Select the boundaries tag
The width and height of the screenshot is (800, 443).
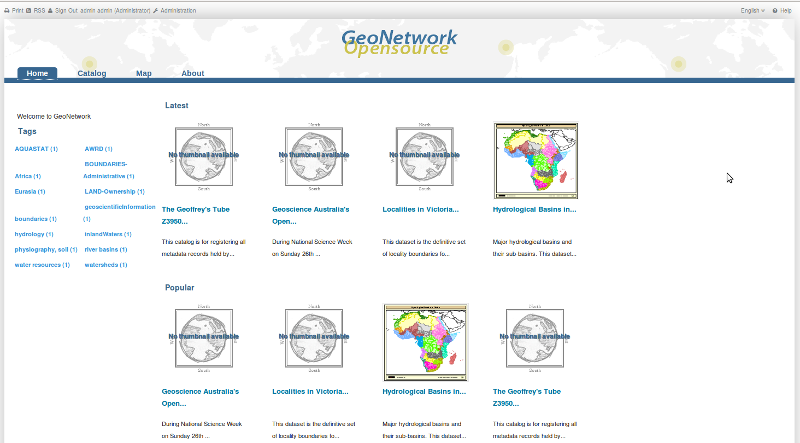click(x=35, y=218)
